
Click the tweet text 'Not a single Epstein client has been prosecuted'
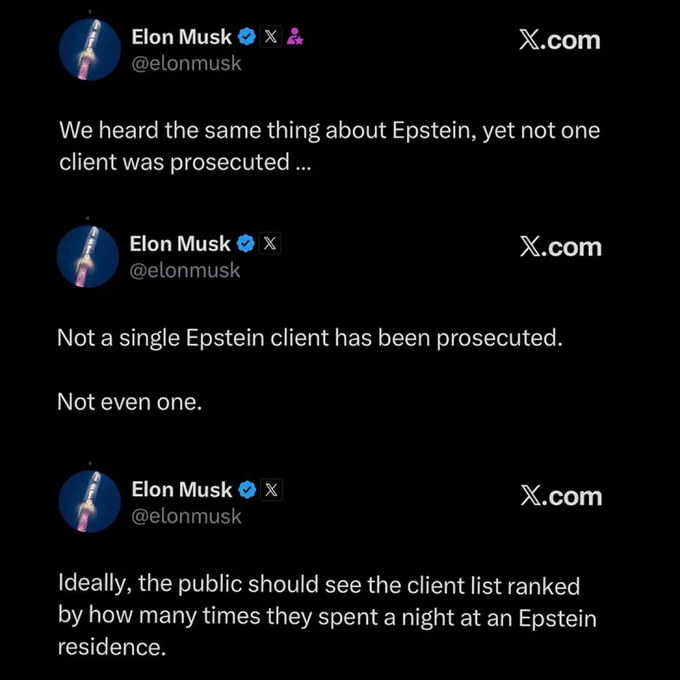point(310,338)
